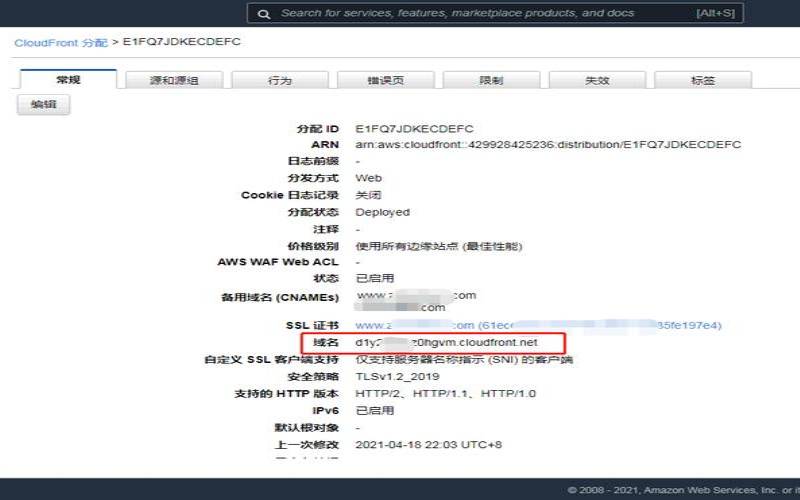
Task: Switch to the 源和源组 tab
Action: [x=174, y=80]
